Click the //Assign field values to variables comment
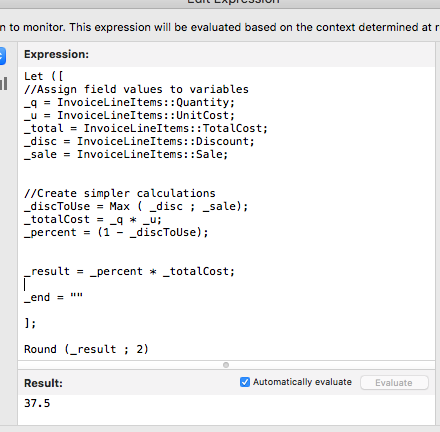Viewport: 440px width, 432px height. [x=136, y=89]
